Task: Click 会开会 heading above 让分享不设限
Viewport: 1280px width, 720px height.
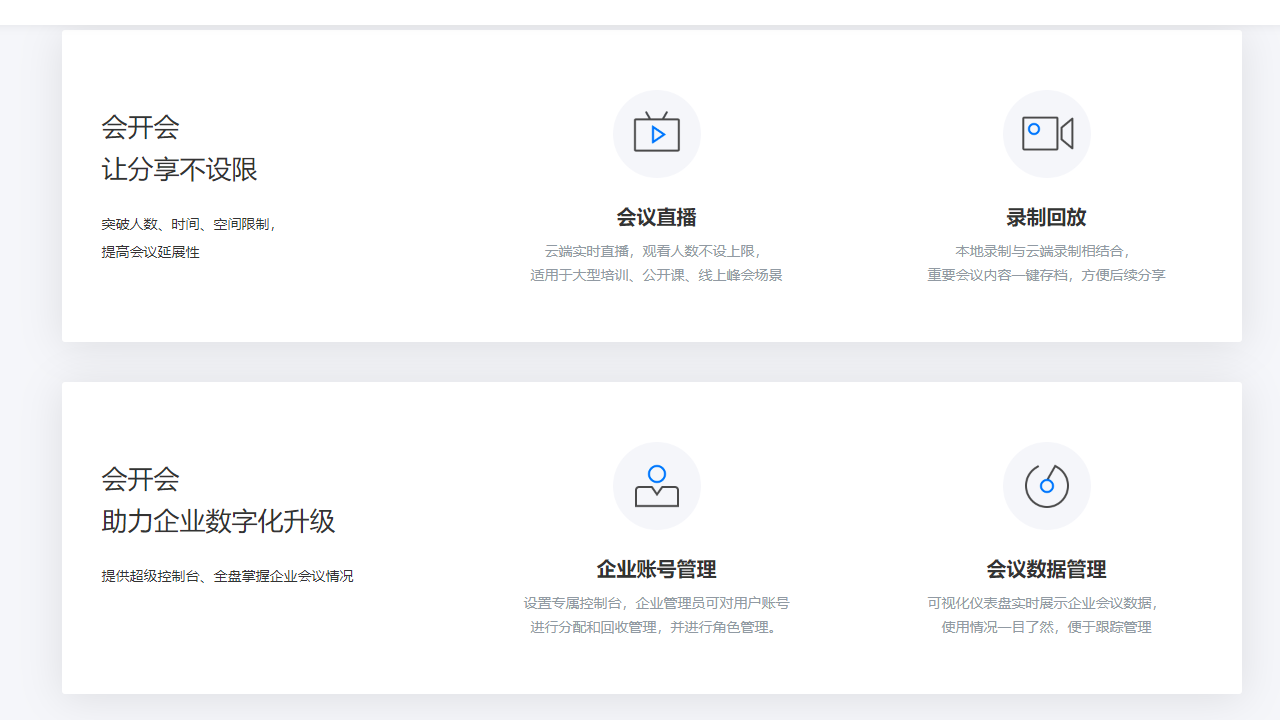Action: click(x=140, y=127)
